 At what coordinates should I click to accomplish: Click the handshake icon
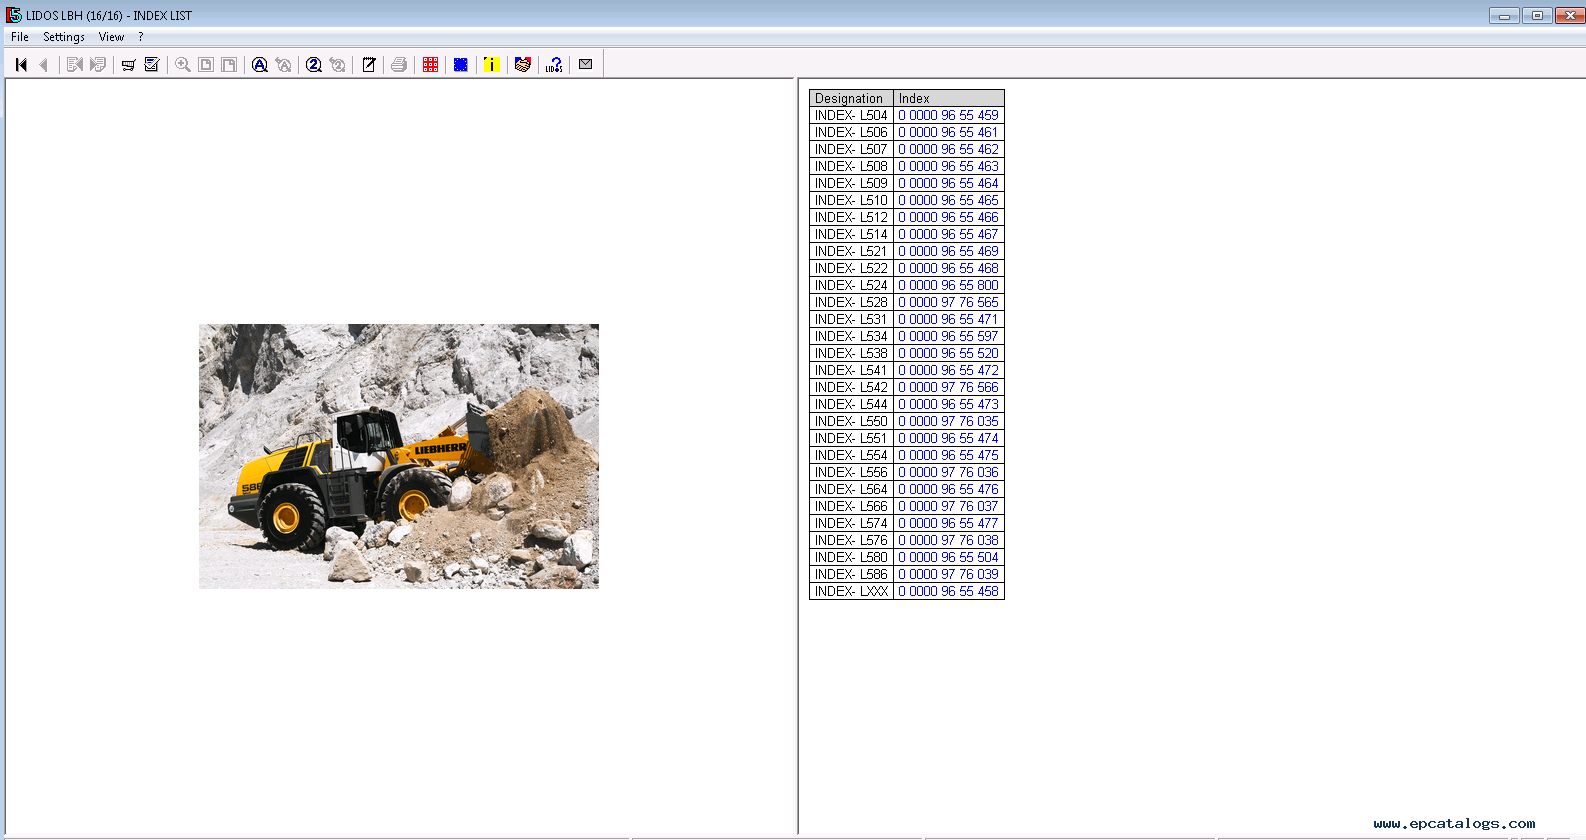522,64
